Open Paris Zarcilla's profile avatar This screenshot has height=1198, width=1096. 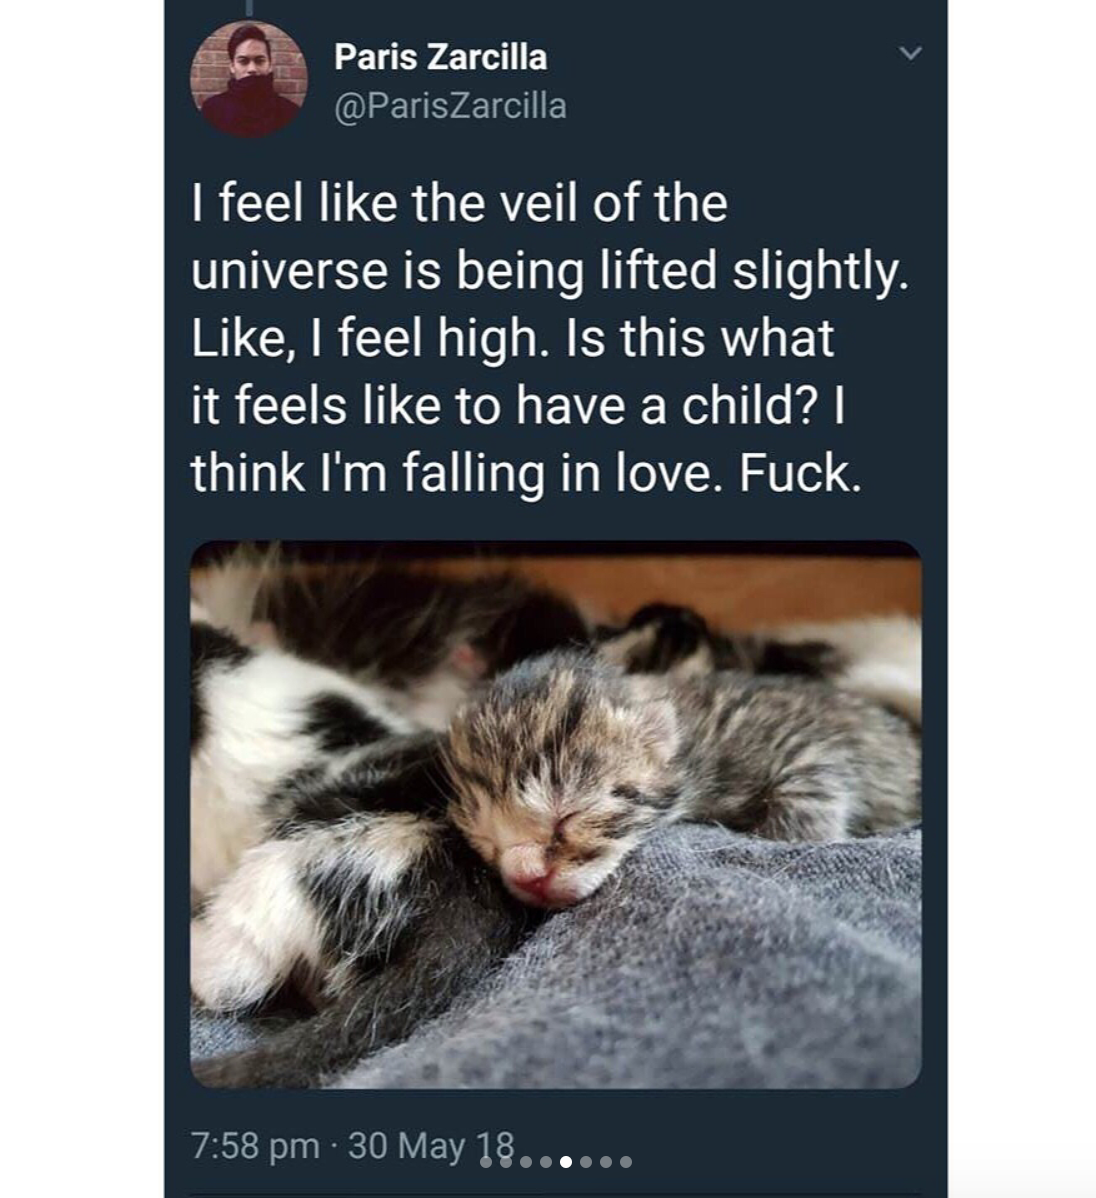249,79
